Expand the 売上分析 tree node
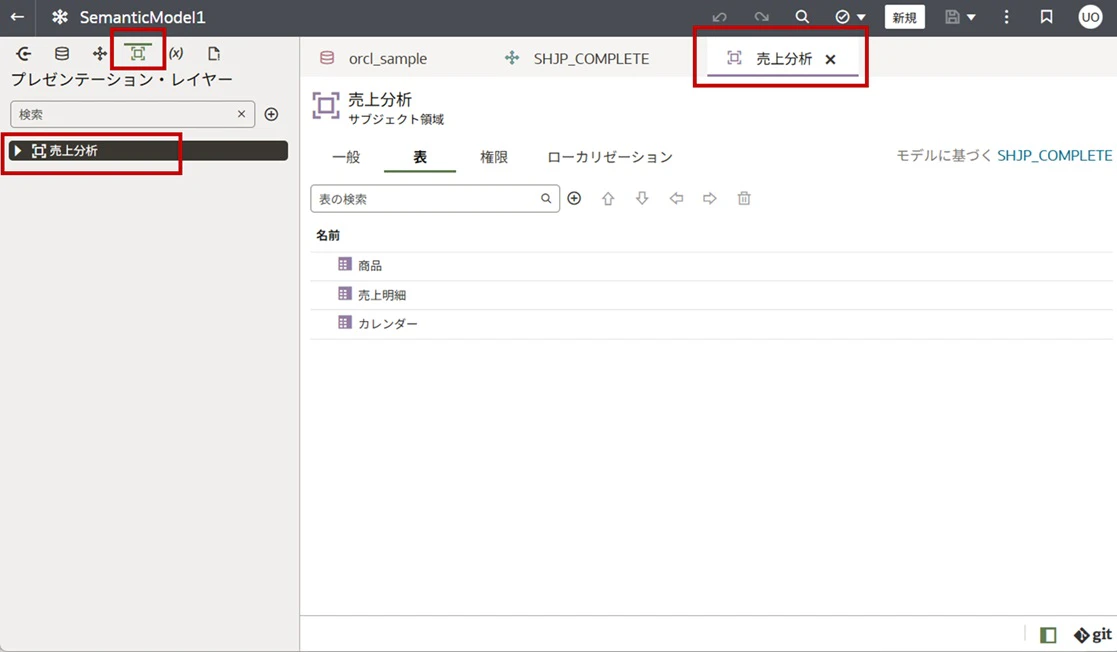Image resolution: width=1117 pixels, height=652 pixels. pyautogui.click(x=18, y=150)
